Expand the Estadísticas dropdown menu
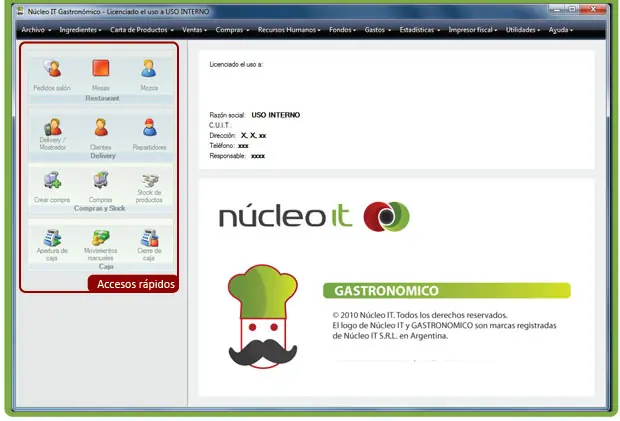Image resolution: width=620 pixels, height=421 pixels. [420, 30]
